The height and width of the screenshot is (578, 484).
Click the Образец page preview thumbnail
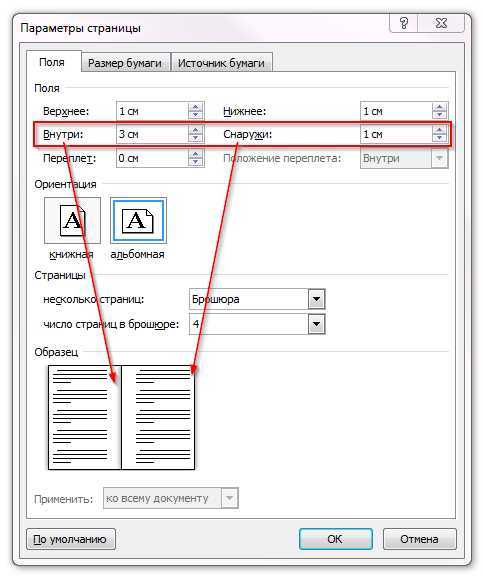point(121,417)
